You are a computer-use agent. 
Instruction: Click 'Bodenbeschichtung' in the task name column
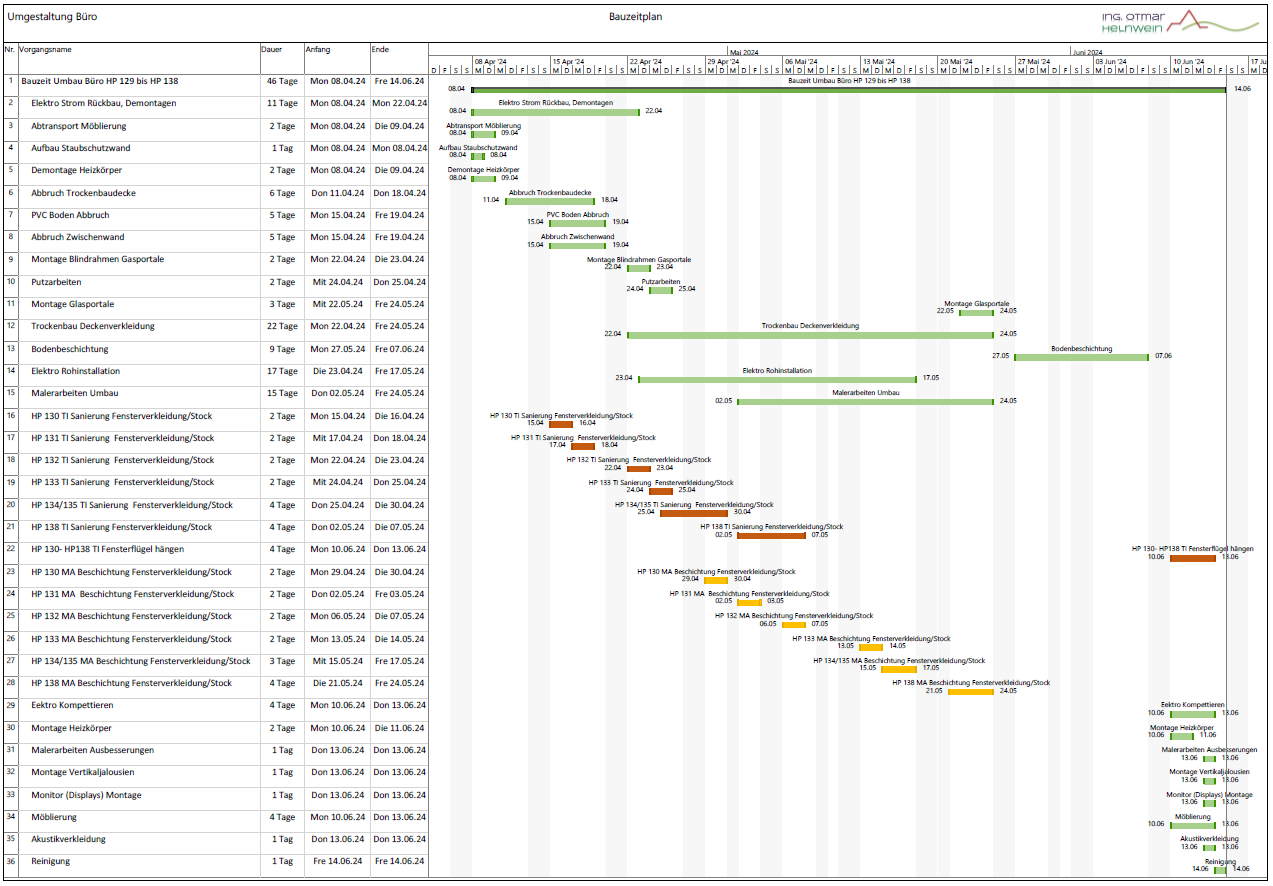69,349
